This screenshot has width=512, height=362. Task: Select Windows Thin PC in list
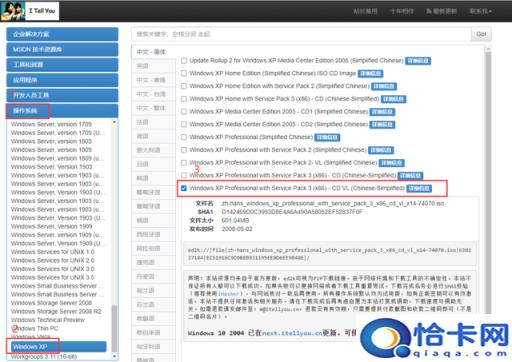(35, 329)
